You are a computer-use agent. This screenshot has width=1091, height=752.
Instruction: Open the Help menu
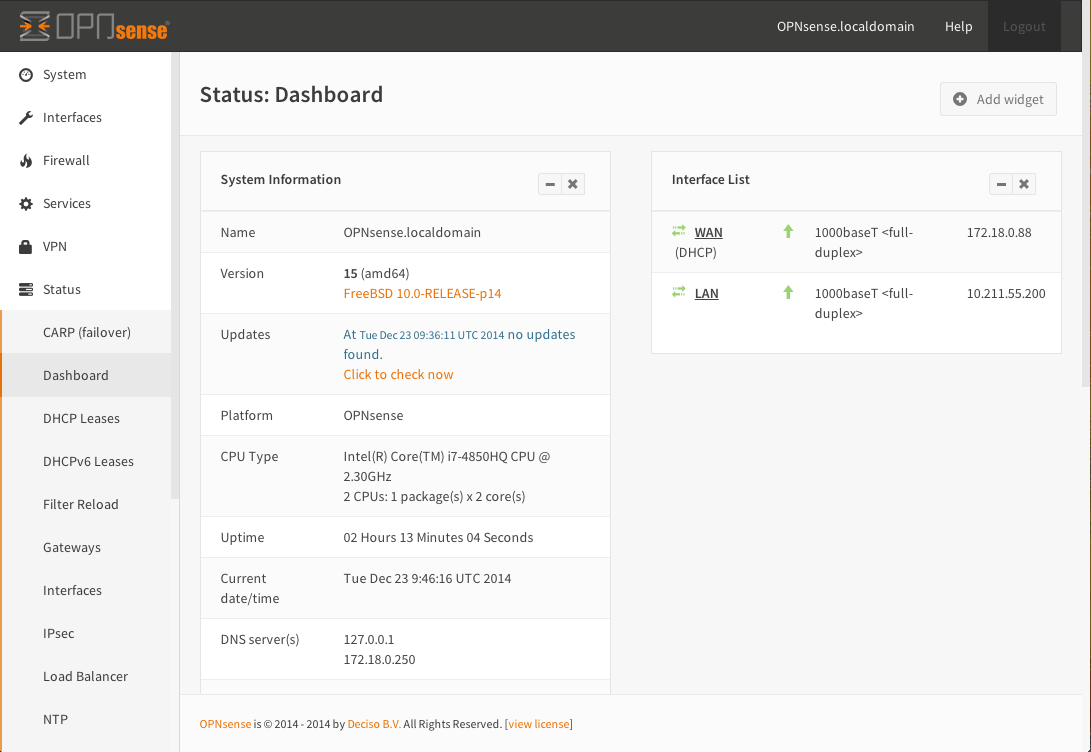pos(958,26)
